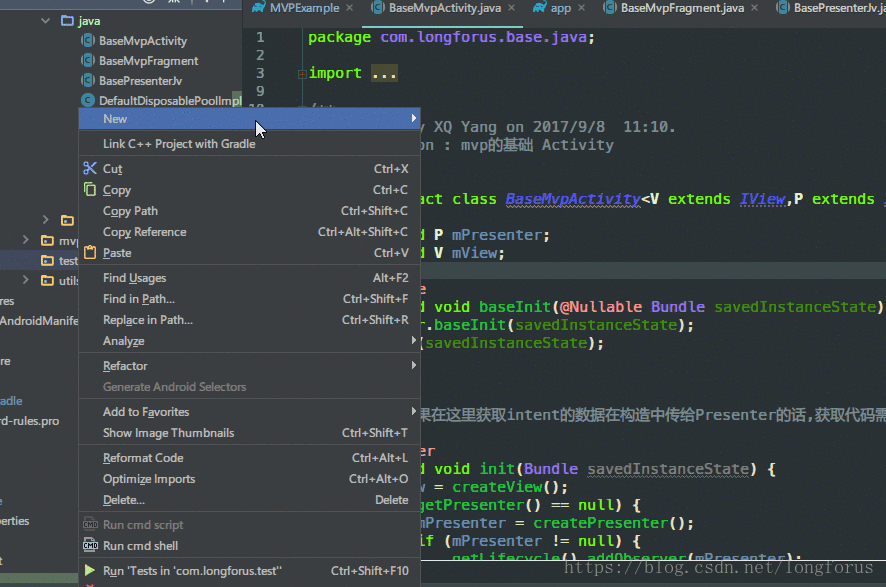Select Find Usages menu entry

pos(249,278)
